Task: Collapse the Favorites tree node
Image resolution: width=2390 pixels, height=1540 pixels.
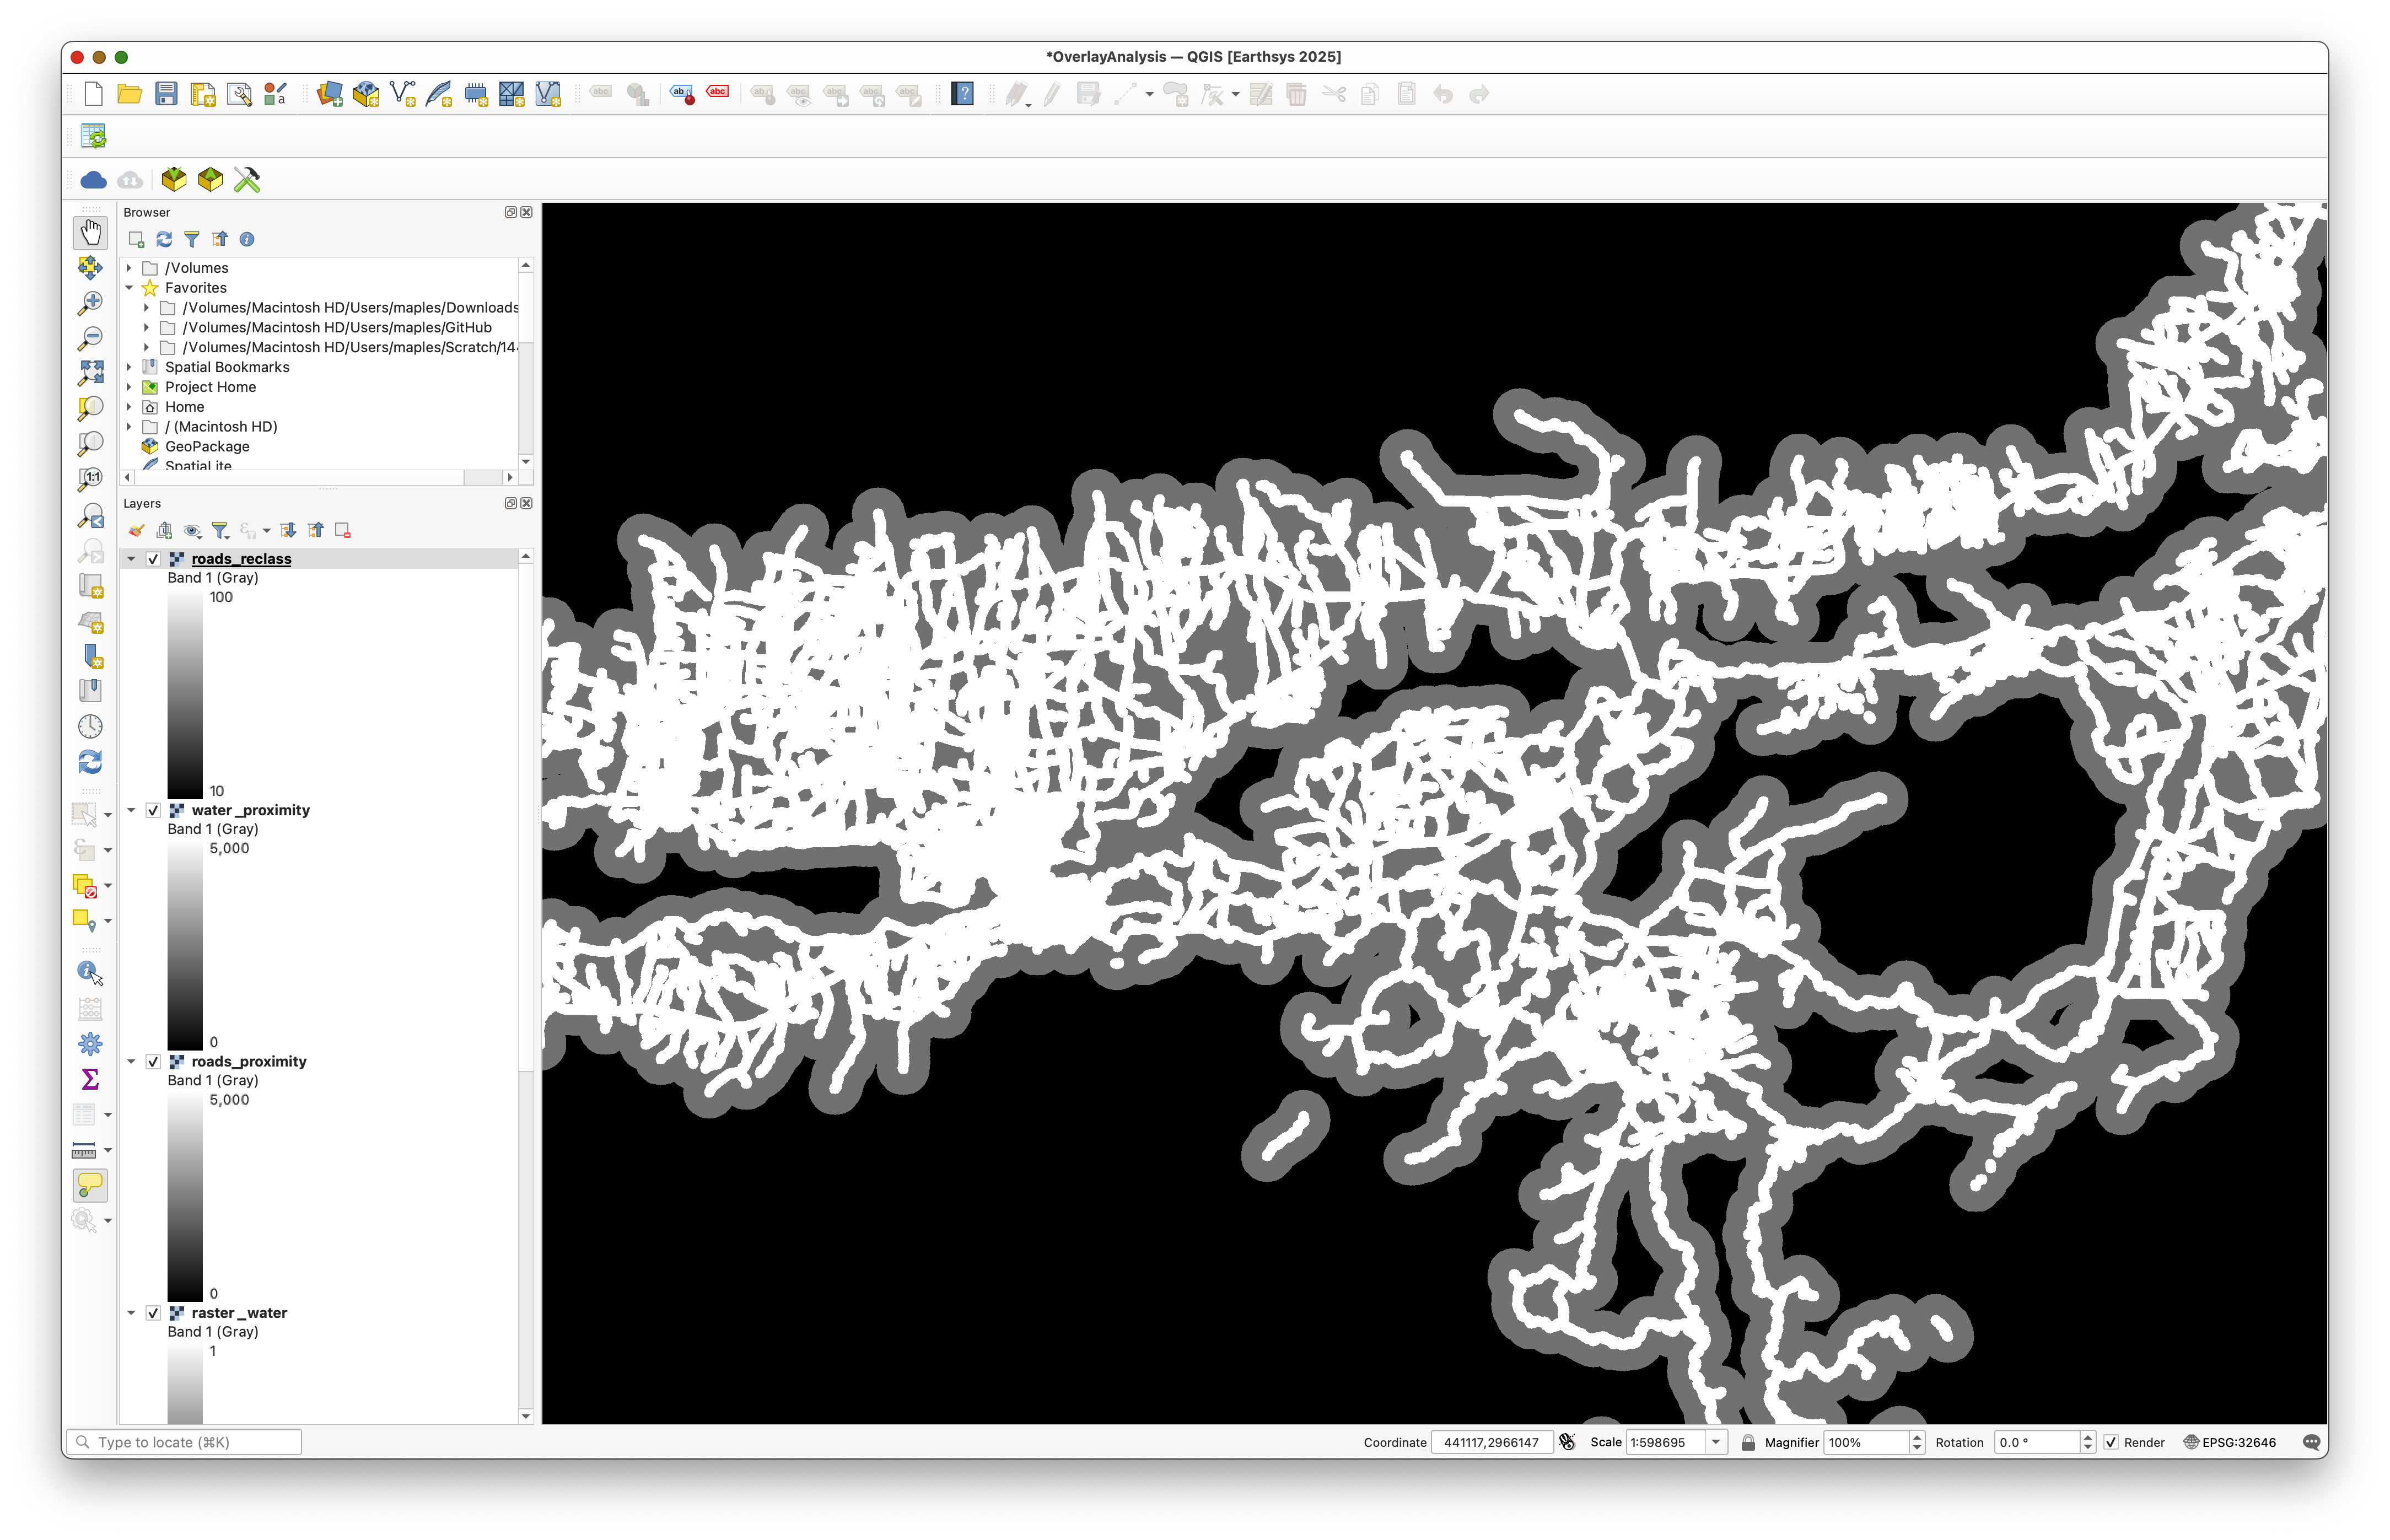Action: coord(129,288)
